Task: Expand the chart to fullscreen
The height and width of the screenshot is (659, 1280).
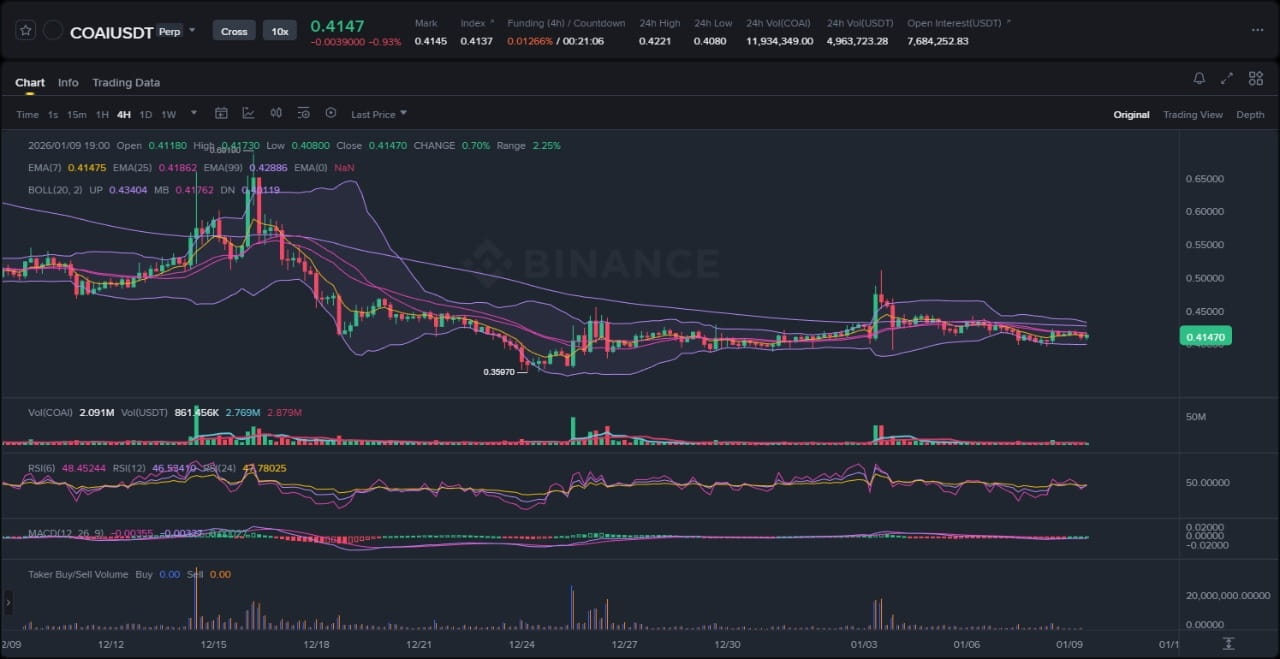Action: (1227, 79)
